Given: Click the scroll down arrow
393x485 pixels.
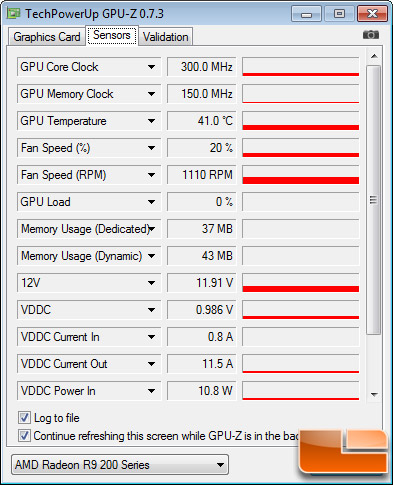Looking at the screenshot, I should 374,395.
